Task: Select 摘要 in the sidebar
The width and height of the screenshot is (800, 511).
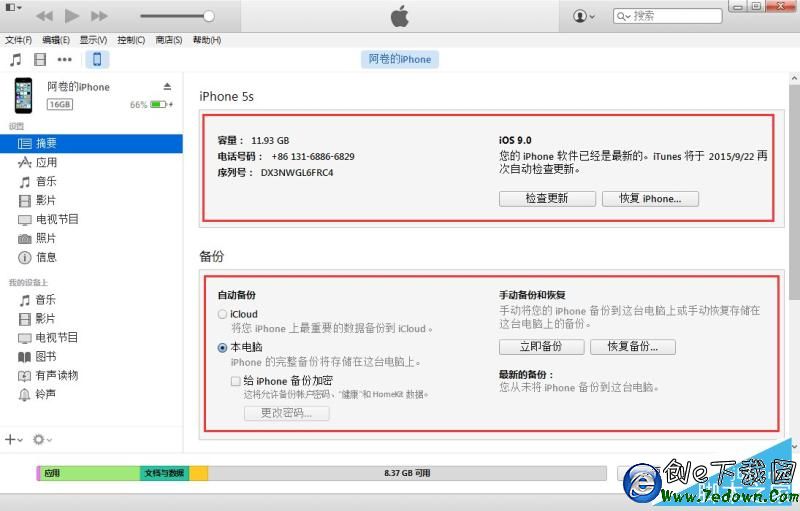Action: (x=91, y=143)
